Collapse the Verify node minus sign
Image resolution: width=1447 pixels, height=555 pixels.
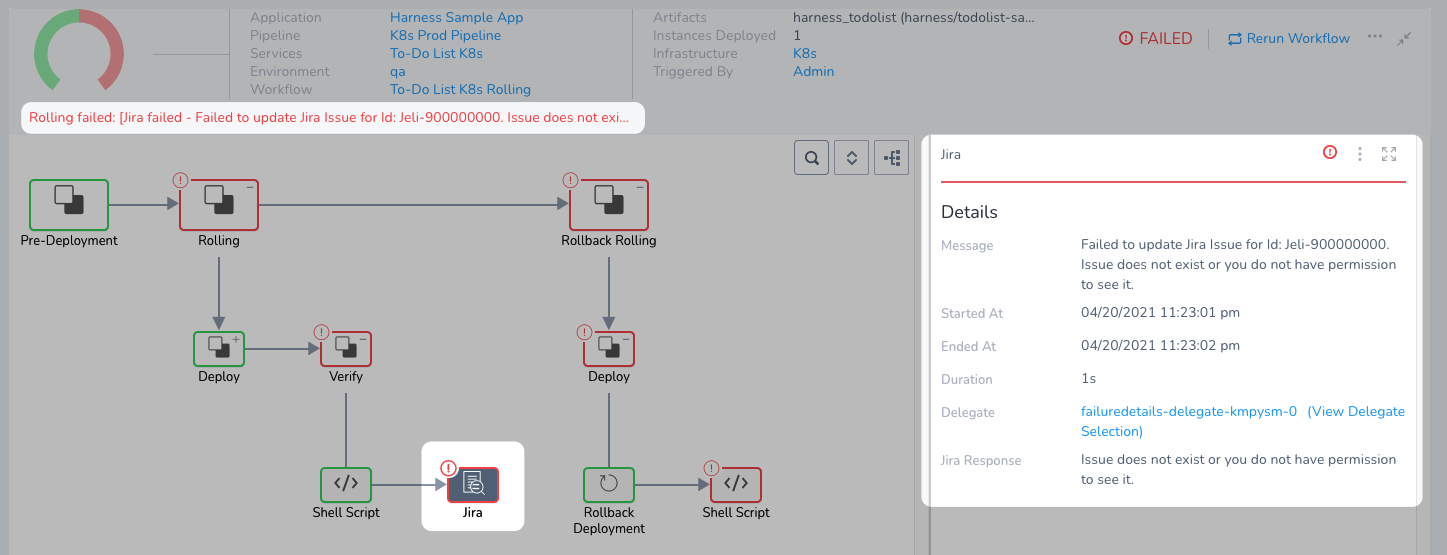click(363, 339)
